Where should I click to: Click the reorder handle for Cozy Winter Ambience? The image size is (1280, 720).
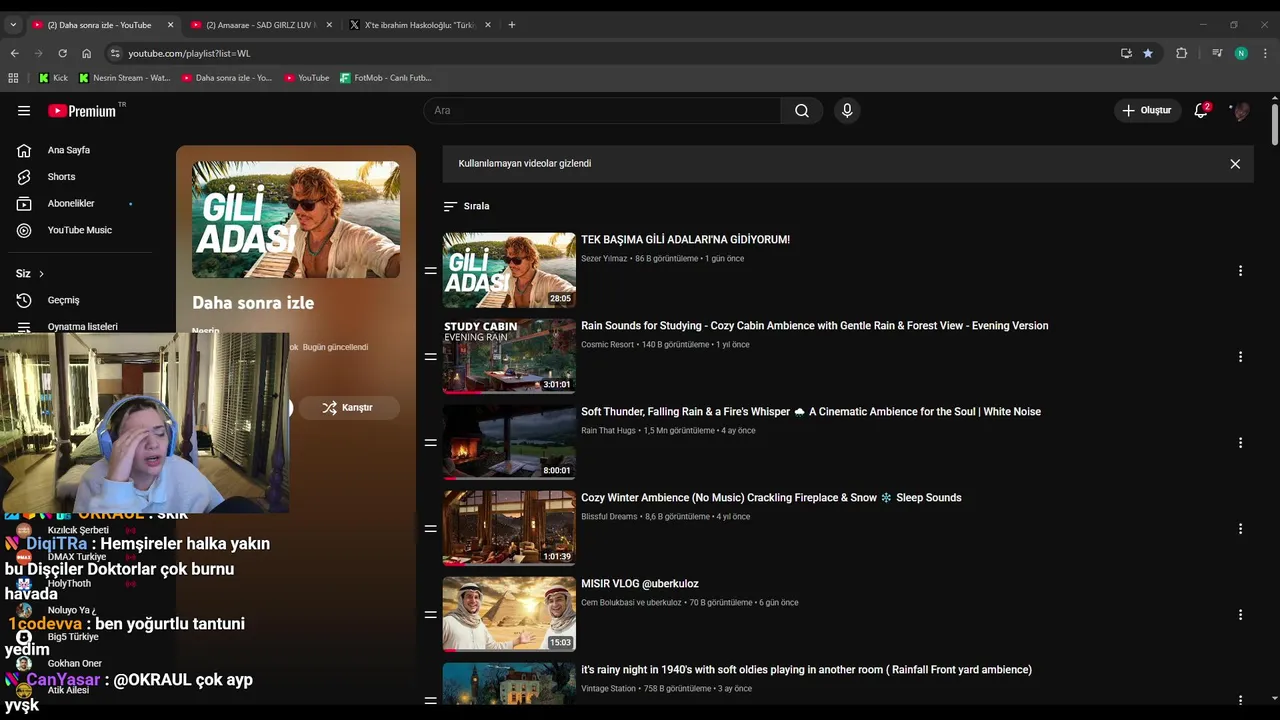(431, 529)
